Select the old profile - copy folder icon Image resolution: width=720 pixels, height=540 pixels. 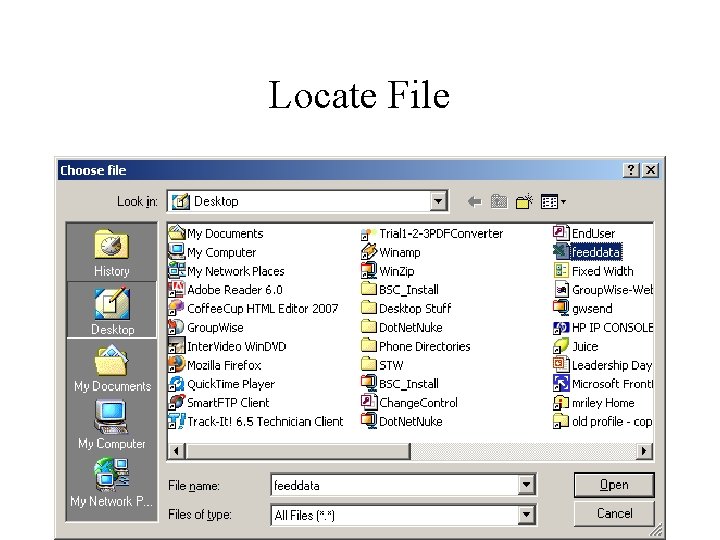click(x=561, y=421)
